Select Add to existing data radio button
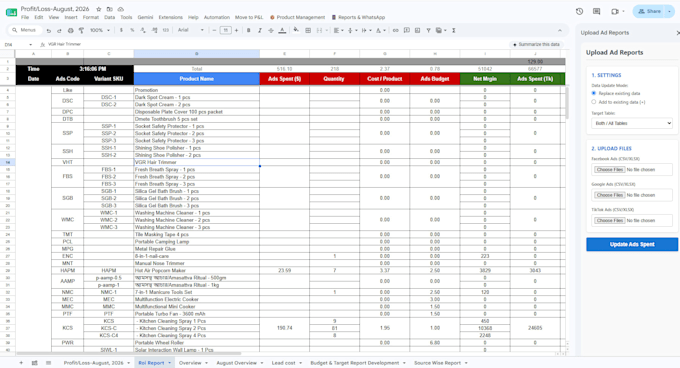 (594, 102)
